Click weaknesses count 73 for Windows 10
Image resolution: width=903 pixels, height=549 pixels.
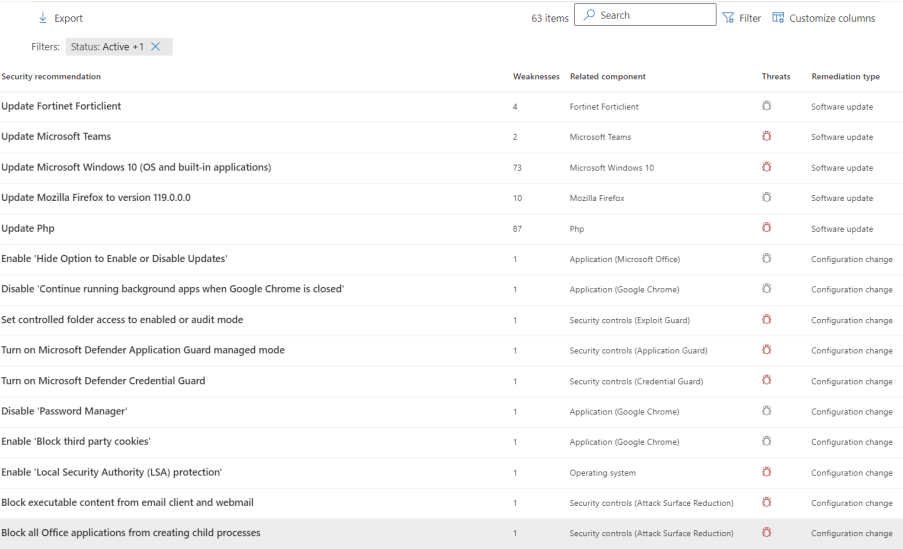pos(517,168)
